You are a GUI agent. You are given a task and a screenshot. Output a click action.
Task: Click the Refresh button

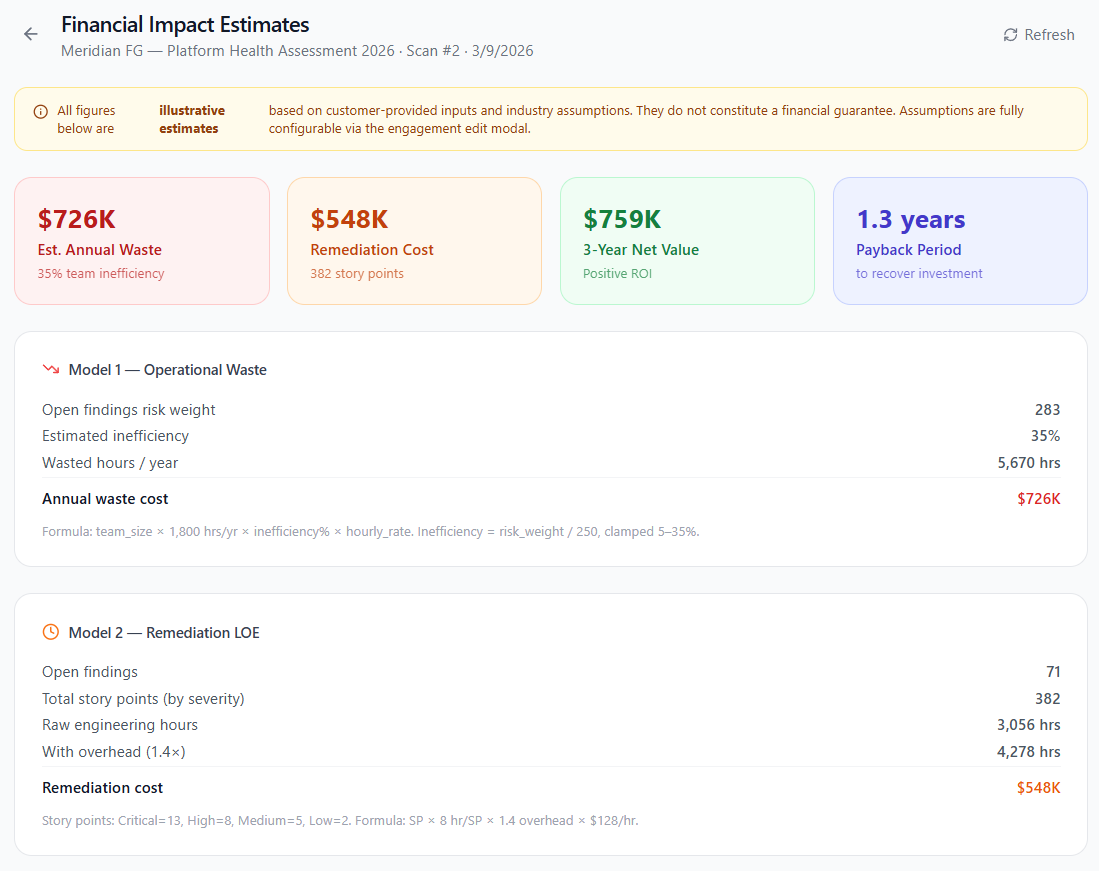coord(1038,35)
